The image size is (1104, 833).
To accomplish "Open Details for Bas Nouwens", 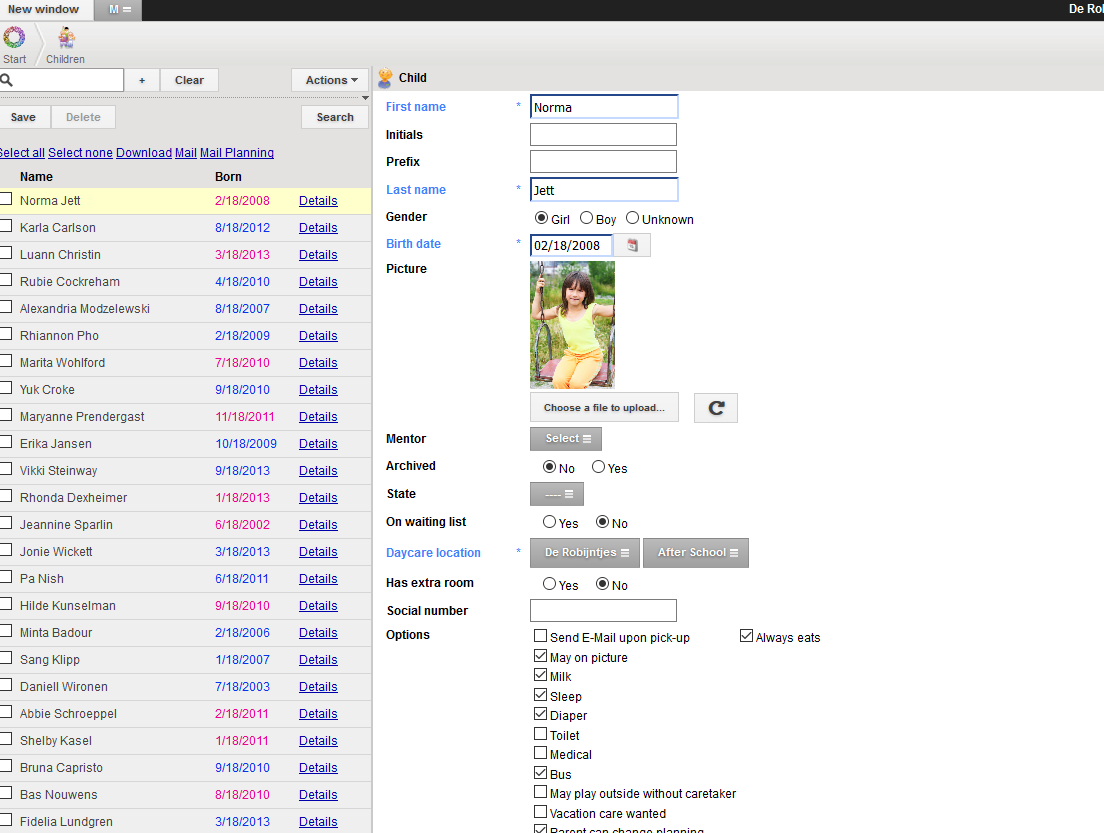I will 318,795.
